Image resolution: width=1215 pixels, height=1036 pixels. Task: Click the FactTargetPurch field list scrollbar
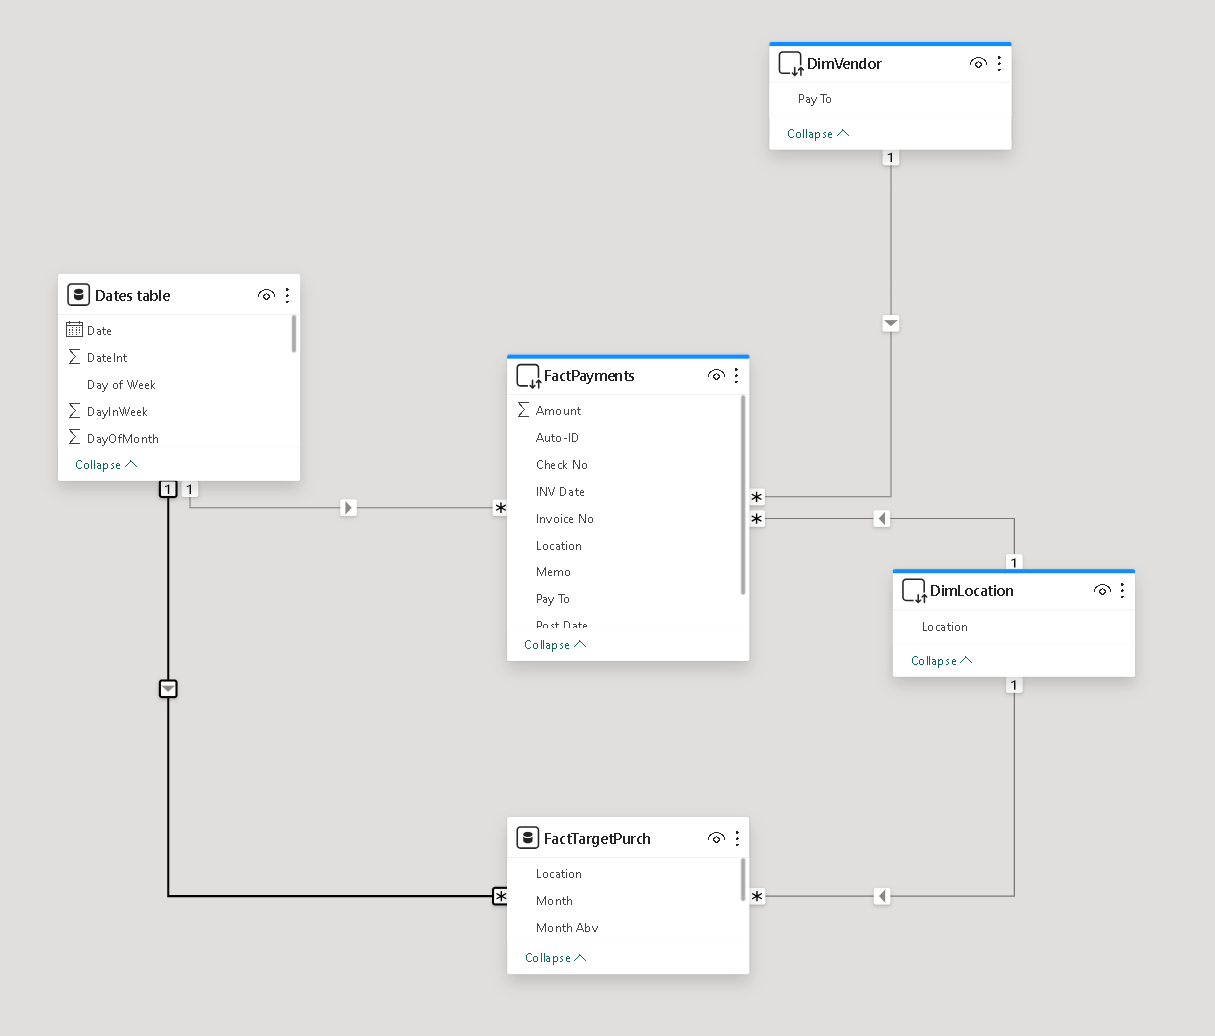point(743,879)
